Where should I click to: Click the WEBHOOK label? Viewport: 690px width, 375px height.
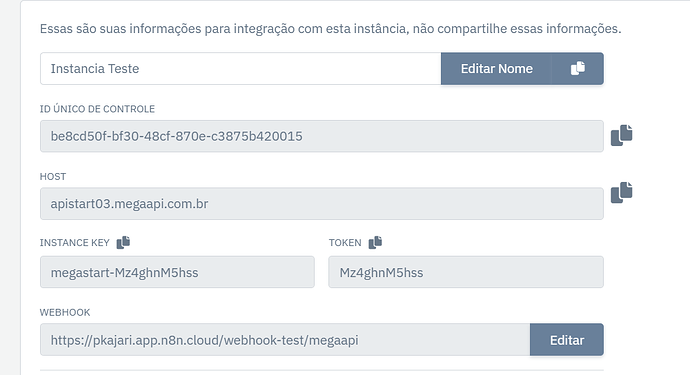point(65,312)
